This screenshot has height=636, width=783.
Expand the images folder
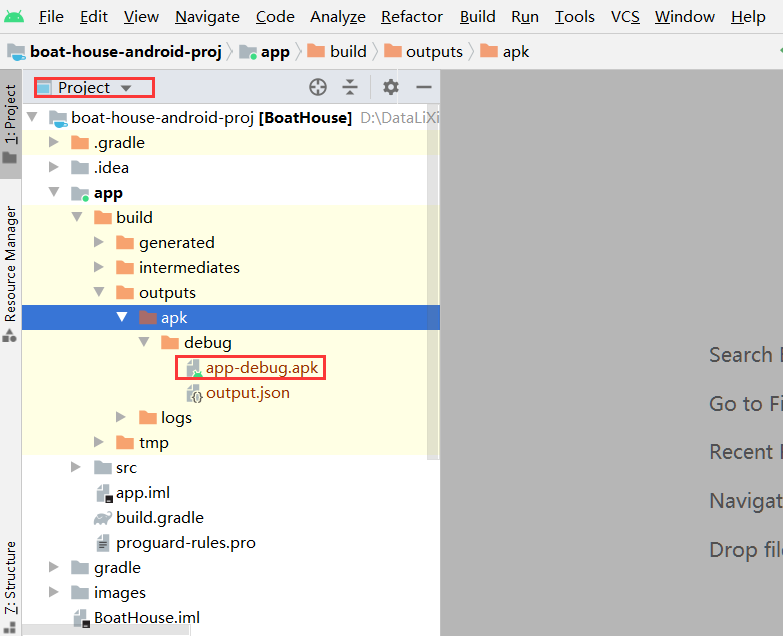click(53, 592)
